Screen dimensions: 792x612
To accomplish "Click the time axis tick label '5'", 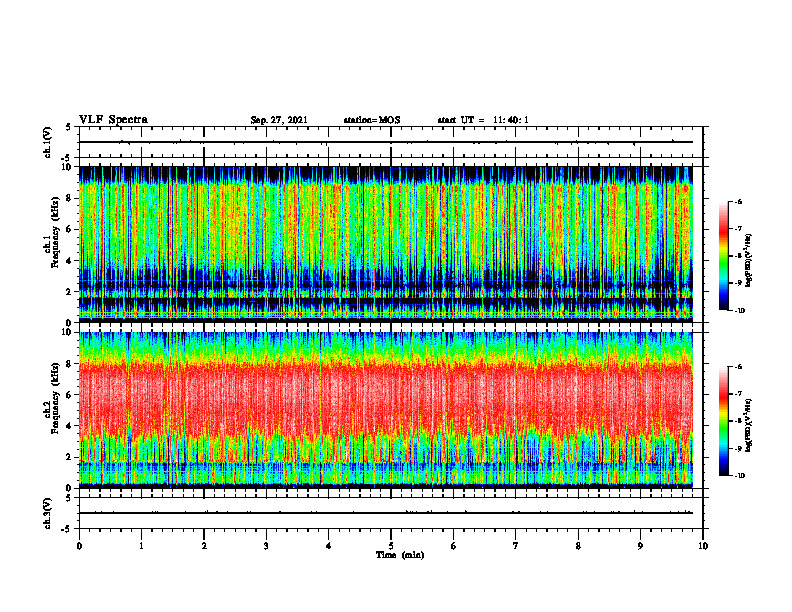I will (x=391, y=546).
